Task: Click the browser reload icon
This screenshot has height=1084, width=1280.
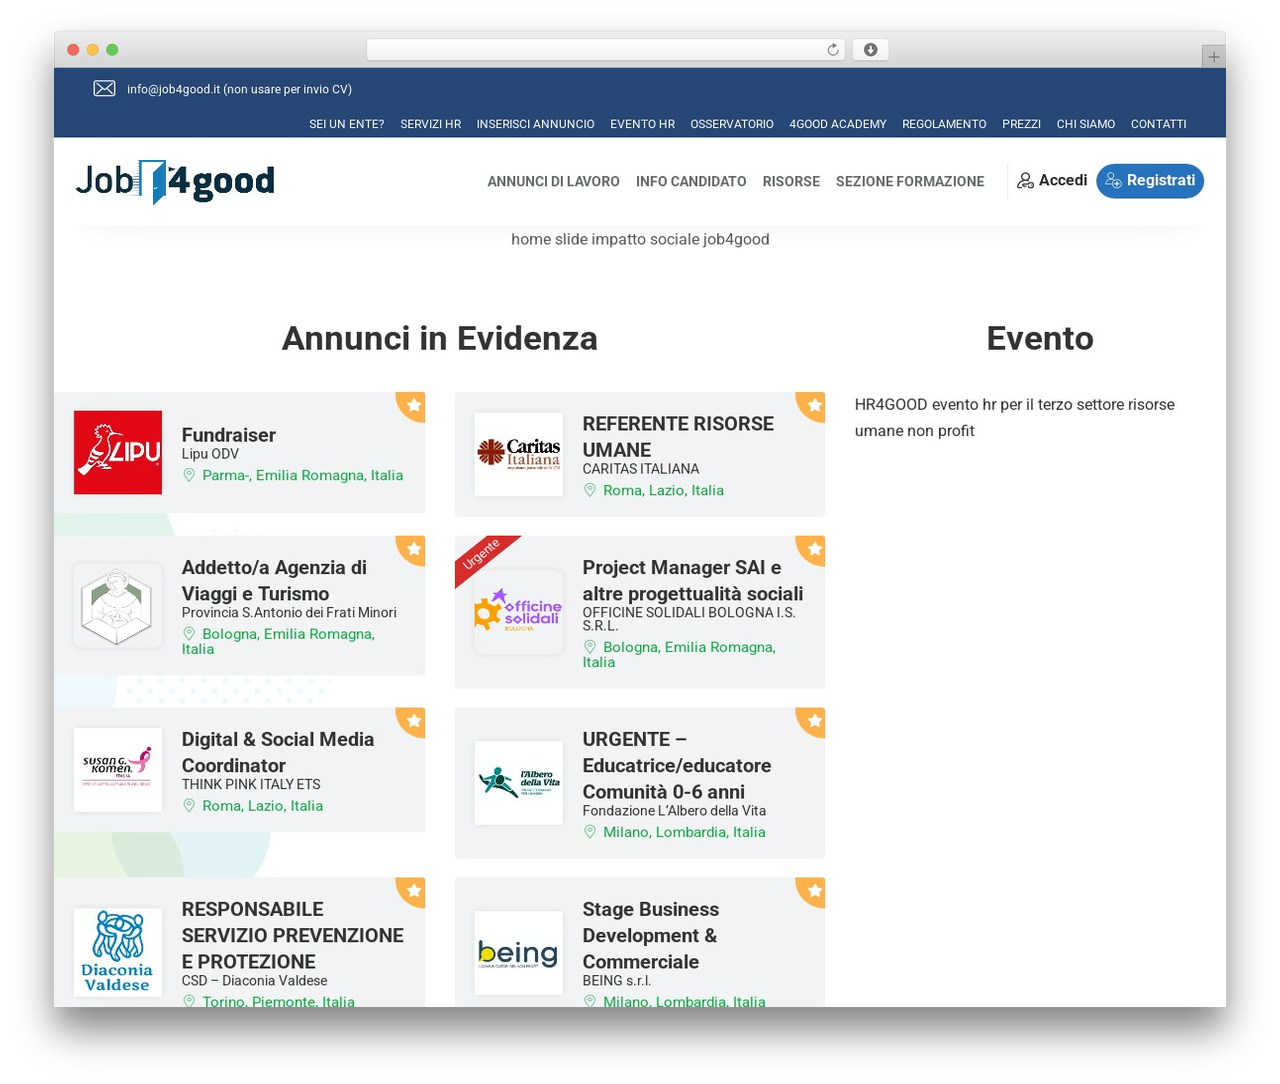Action: click(833, 50)
